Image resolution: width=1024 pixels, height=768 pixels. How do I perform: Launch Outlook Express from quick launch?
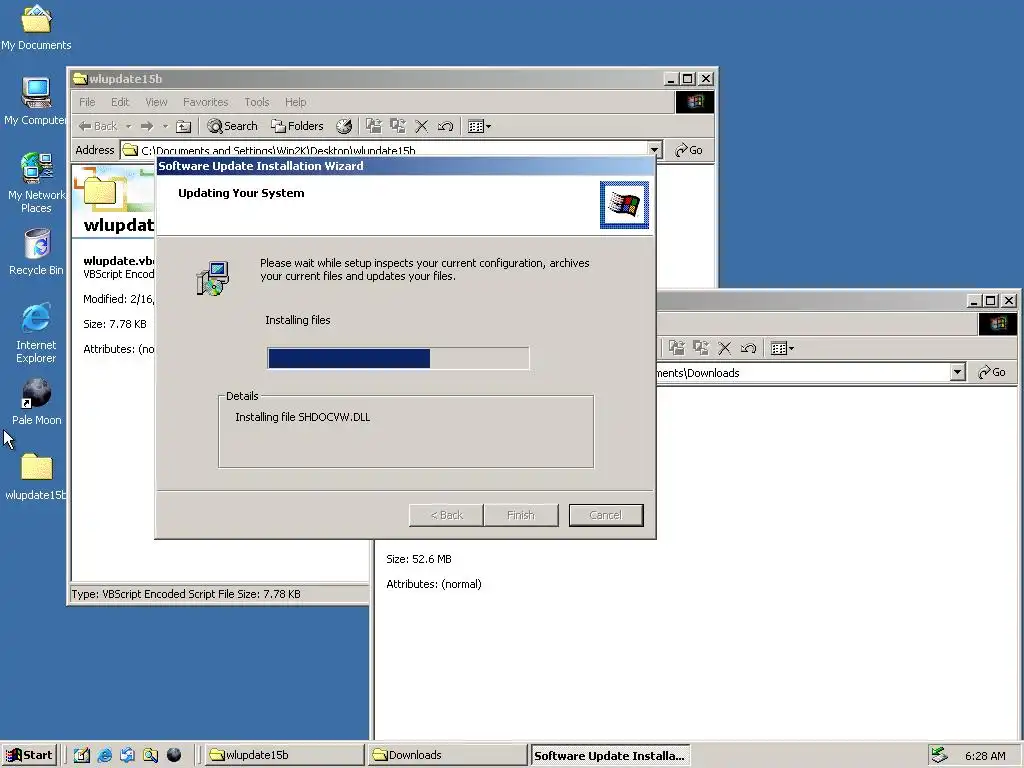coord(127,755)
